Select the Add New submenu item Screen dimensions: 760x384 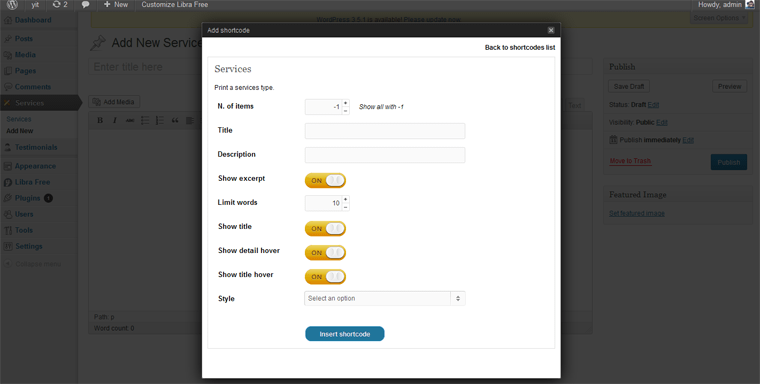click(x=20, y=131)
